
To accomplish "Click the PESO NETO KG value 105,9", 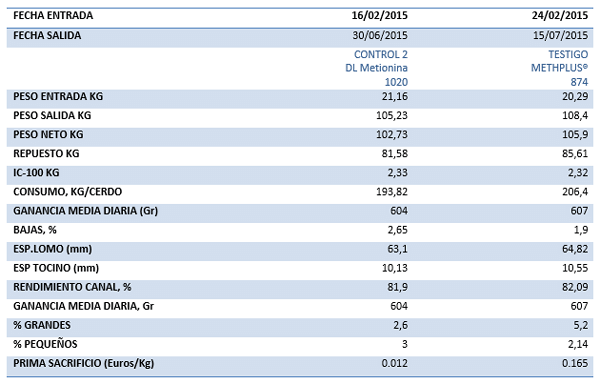I will pyautogui.click(x=575, y=135).
